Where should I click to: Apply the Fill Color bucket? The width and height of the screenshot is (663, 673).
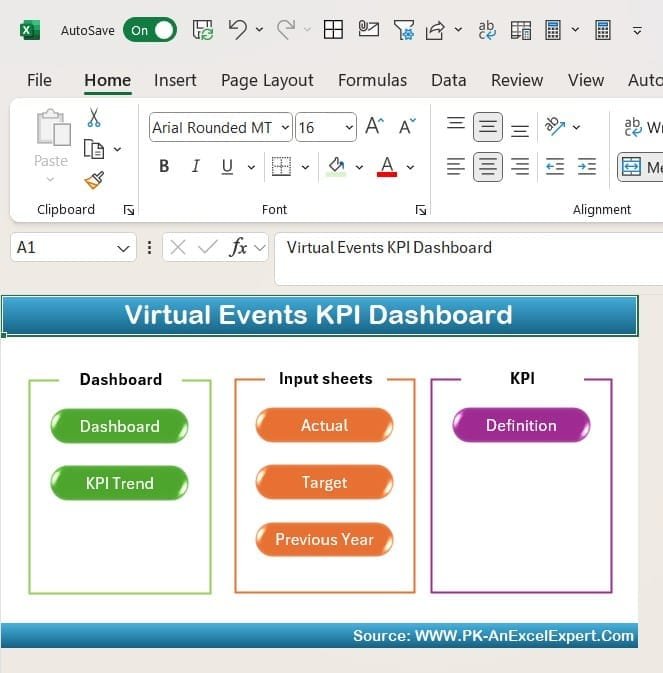pyautogui.click(x=336, y=167)
